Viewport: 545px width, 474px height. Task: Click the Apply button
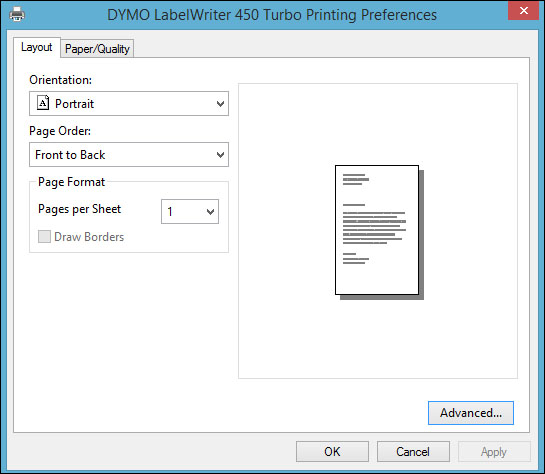(494, 451)
